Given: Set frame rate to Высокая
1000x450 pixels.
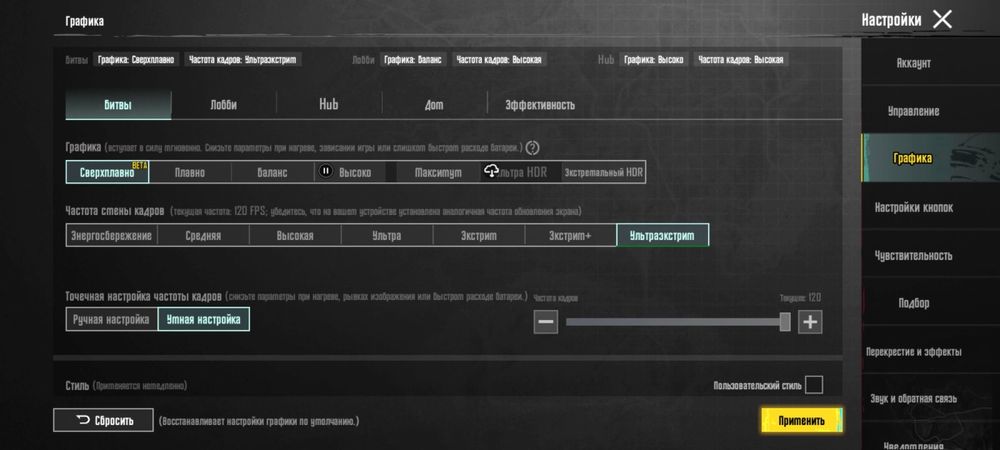Looking at the screenshot, I should pyautogui.click(x=295, y=235).
